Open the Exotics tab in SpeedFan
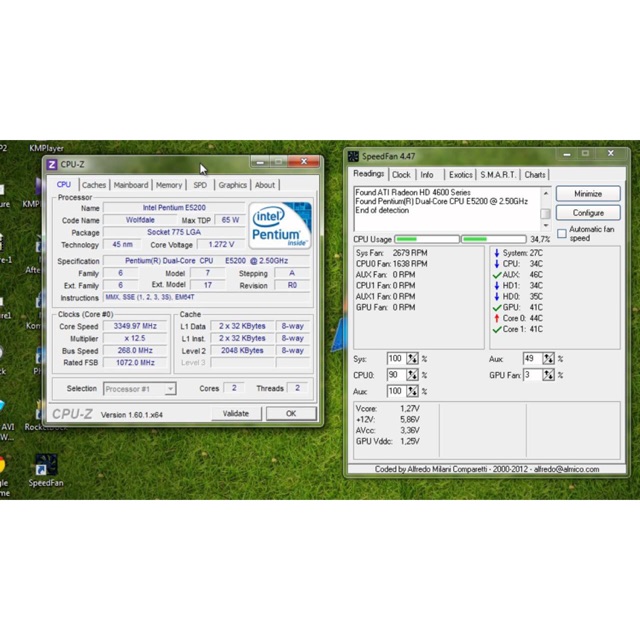 tap(460, 175)
